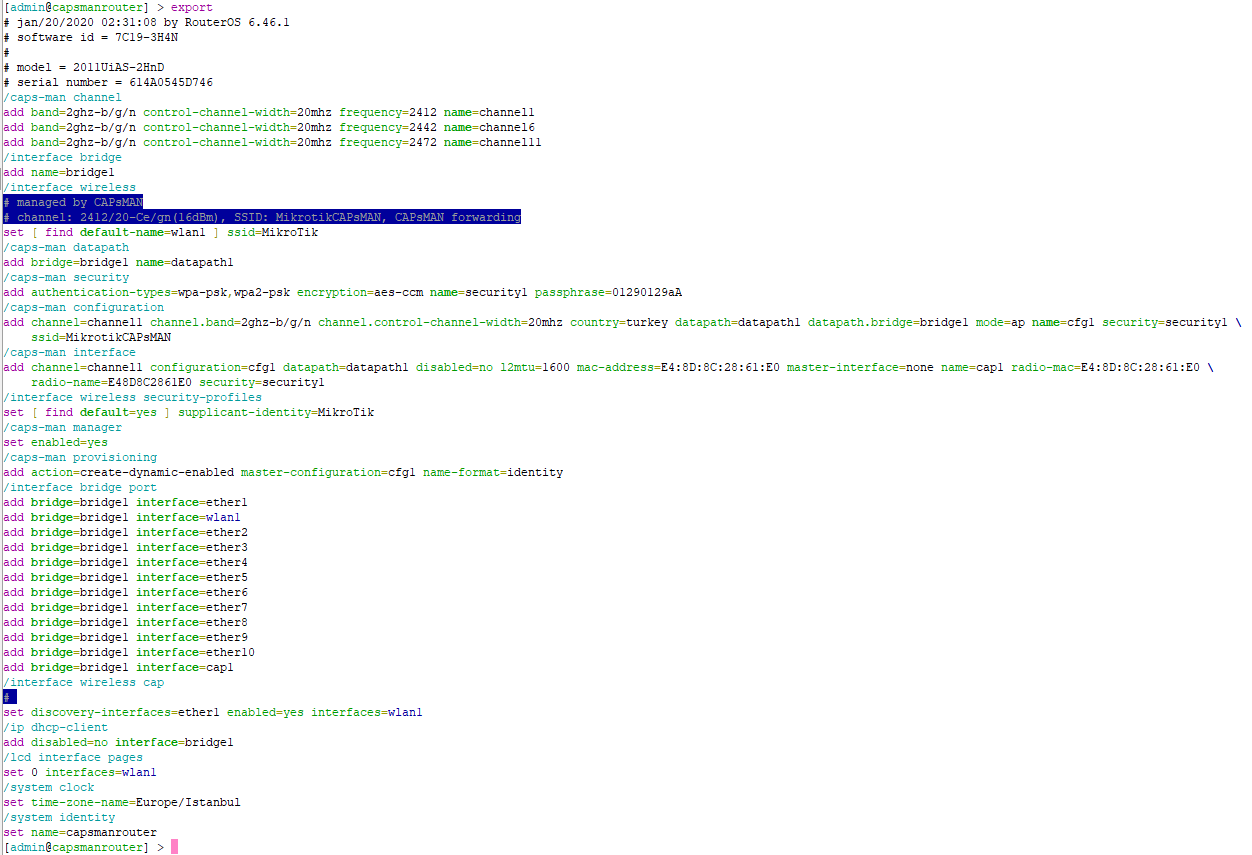
Task: Click the '/caps-man provisioning' line
Action: click(x=80, y=457)
